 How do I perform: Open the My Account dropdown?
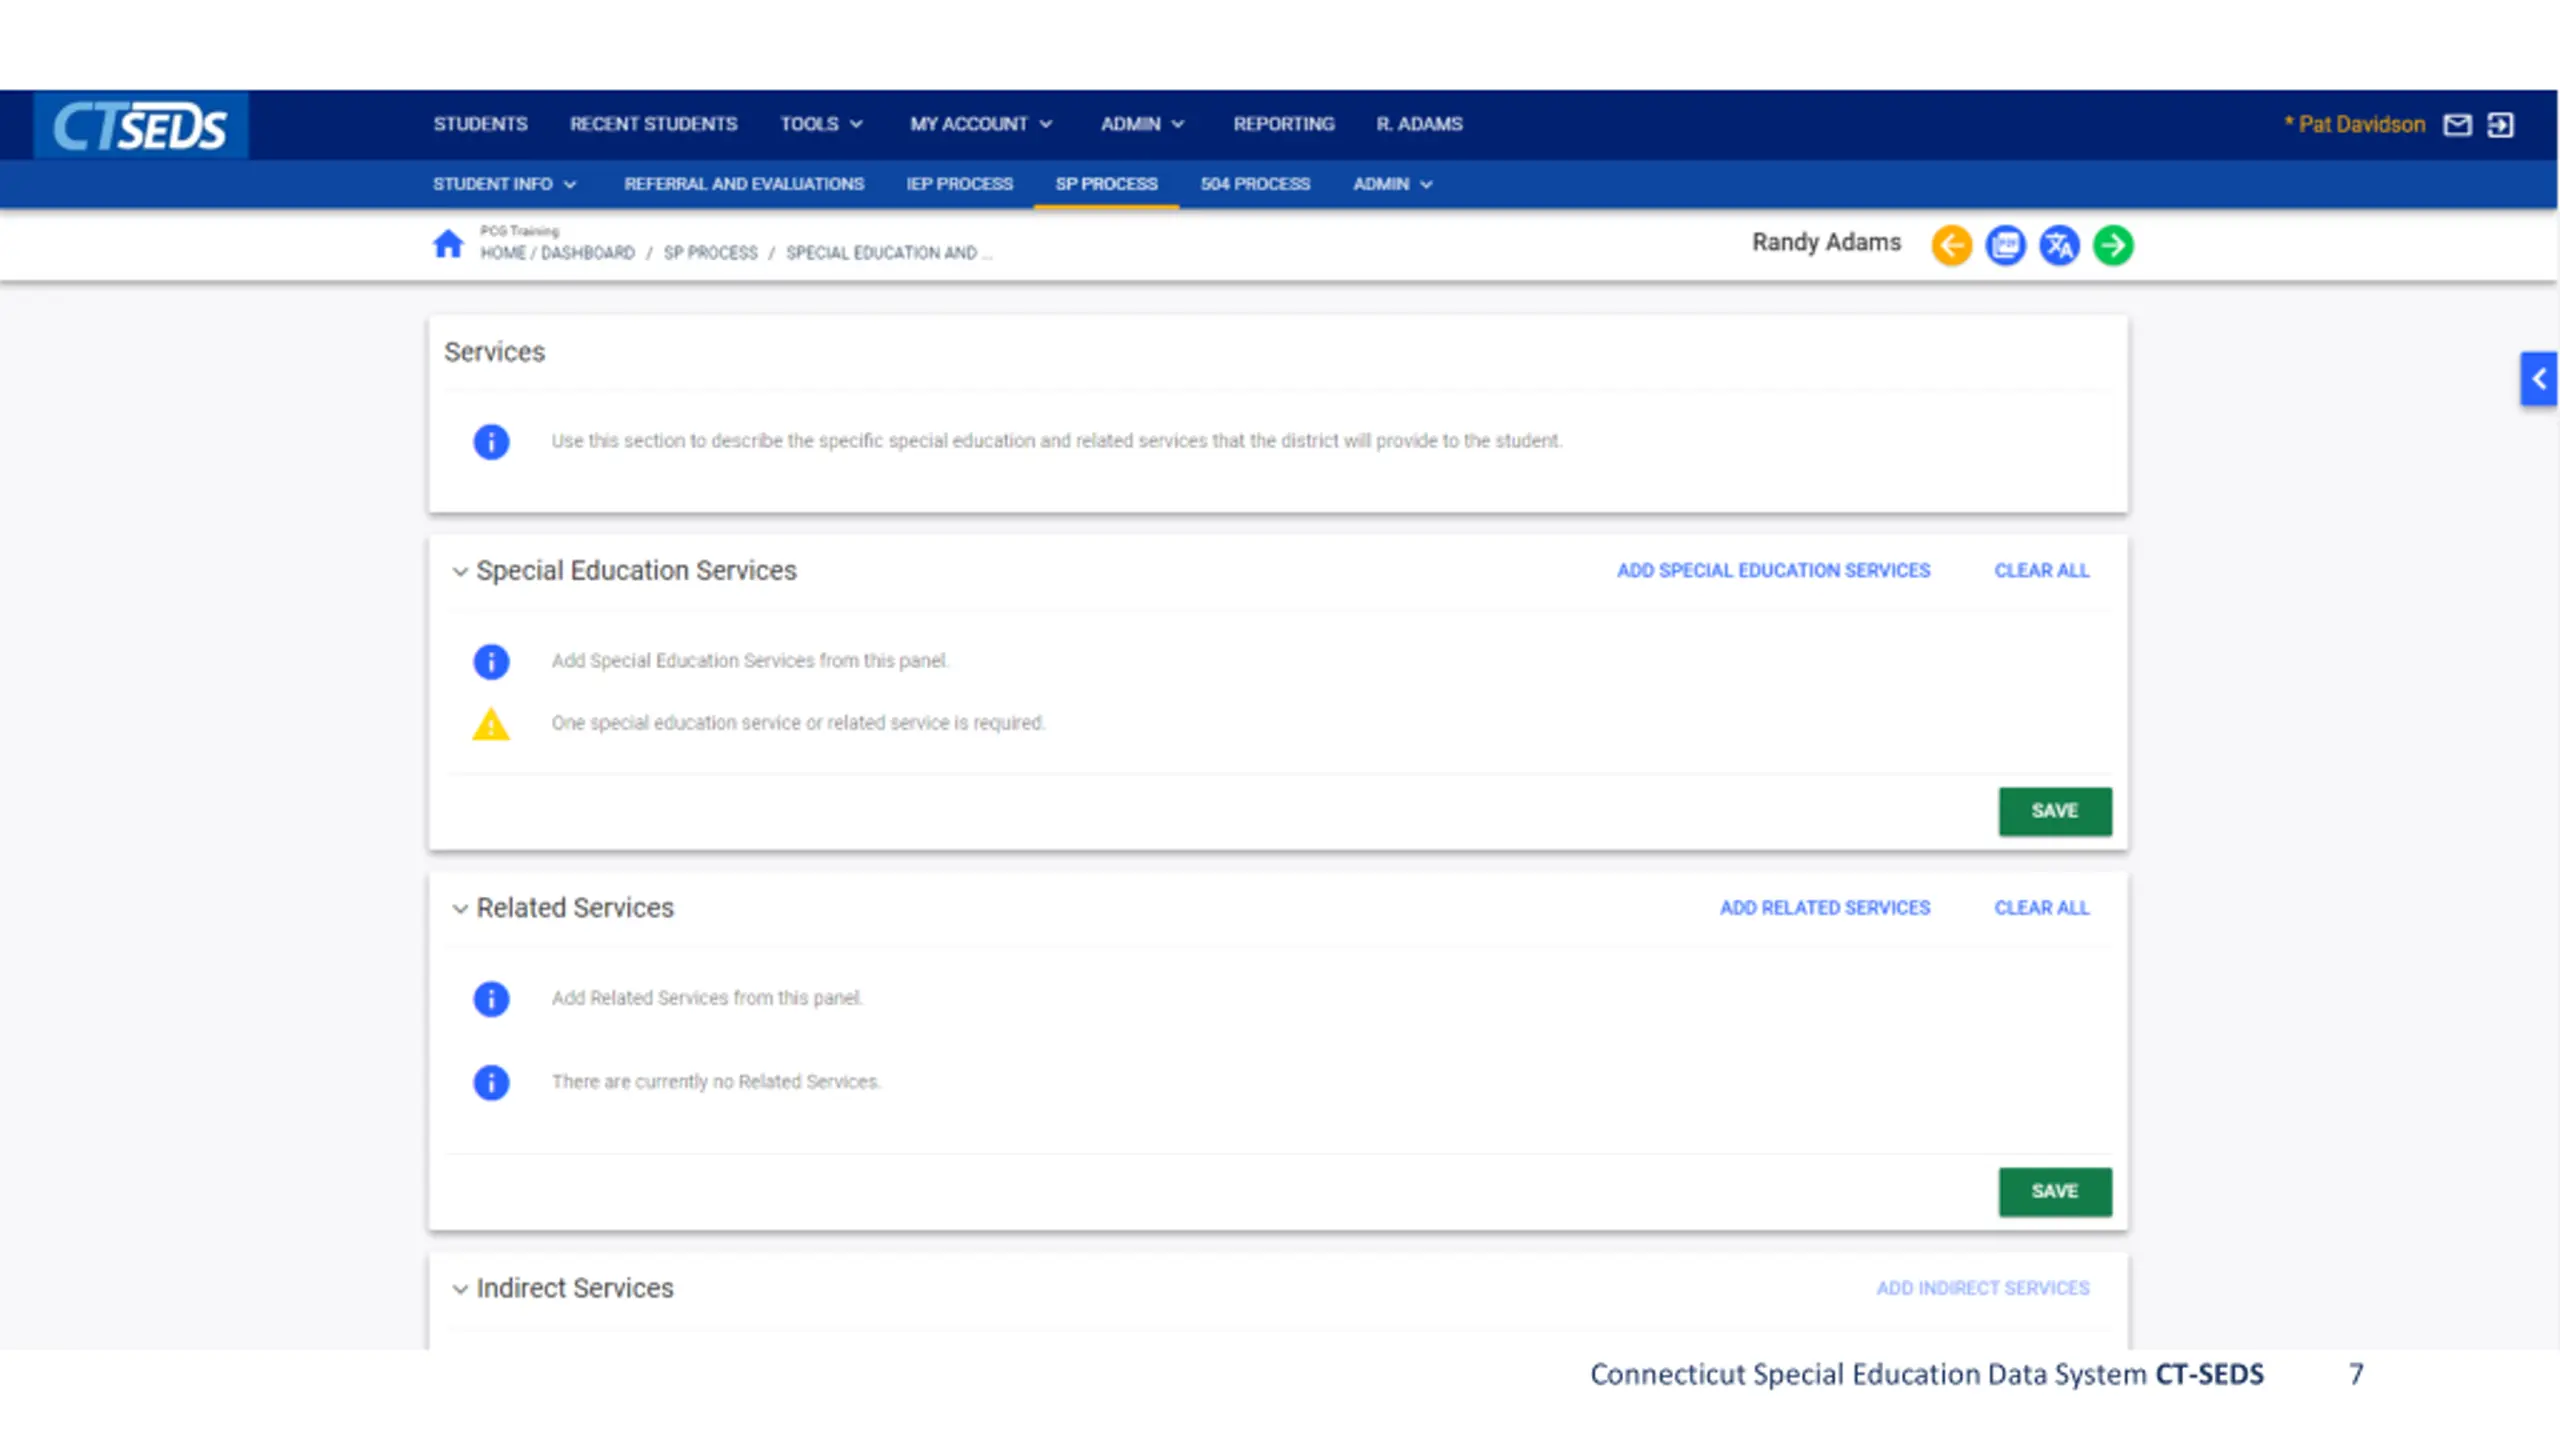coord(980,124)
